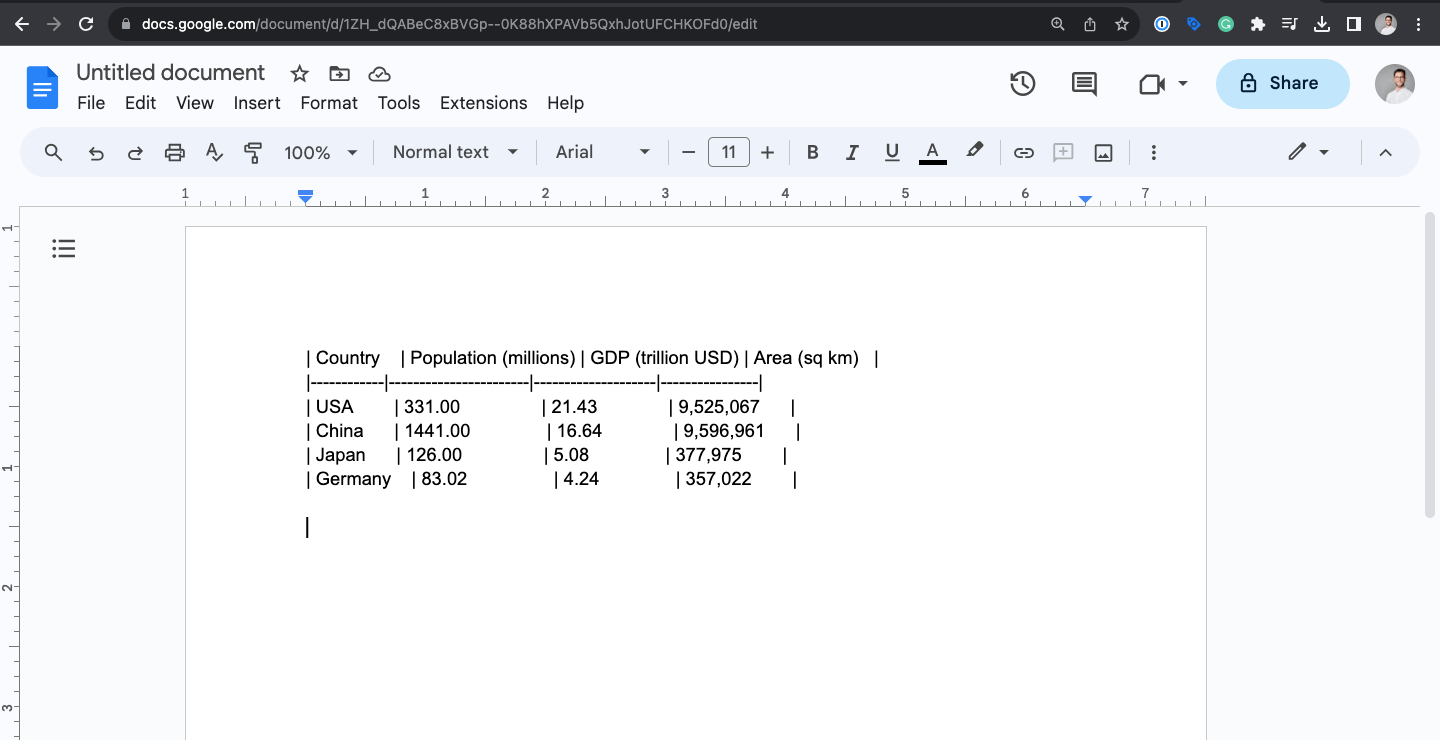Open comments history icon

[1084, 84]
